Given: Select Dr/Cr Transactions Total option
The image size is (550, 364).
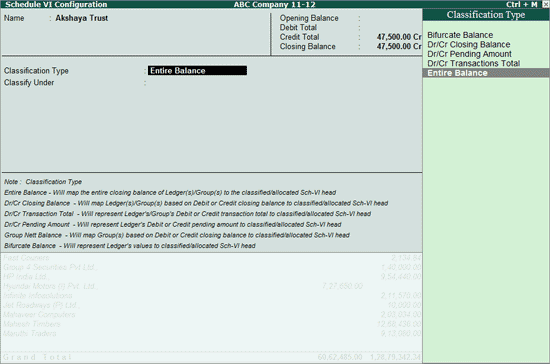Looking at the screenshot, I should tap(474, 63).
